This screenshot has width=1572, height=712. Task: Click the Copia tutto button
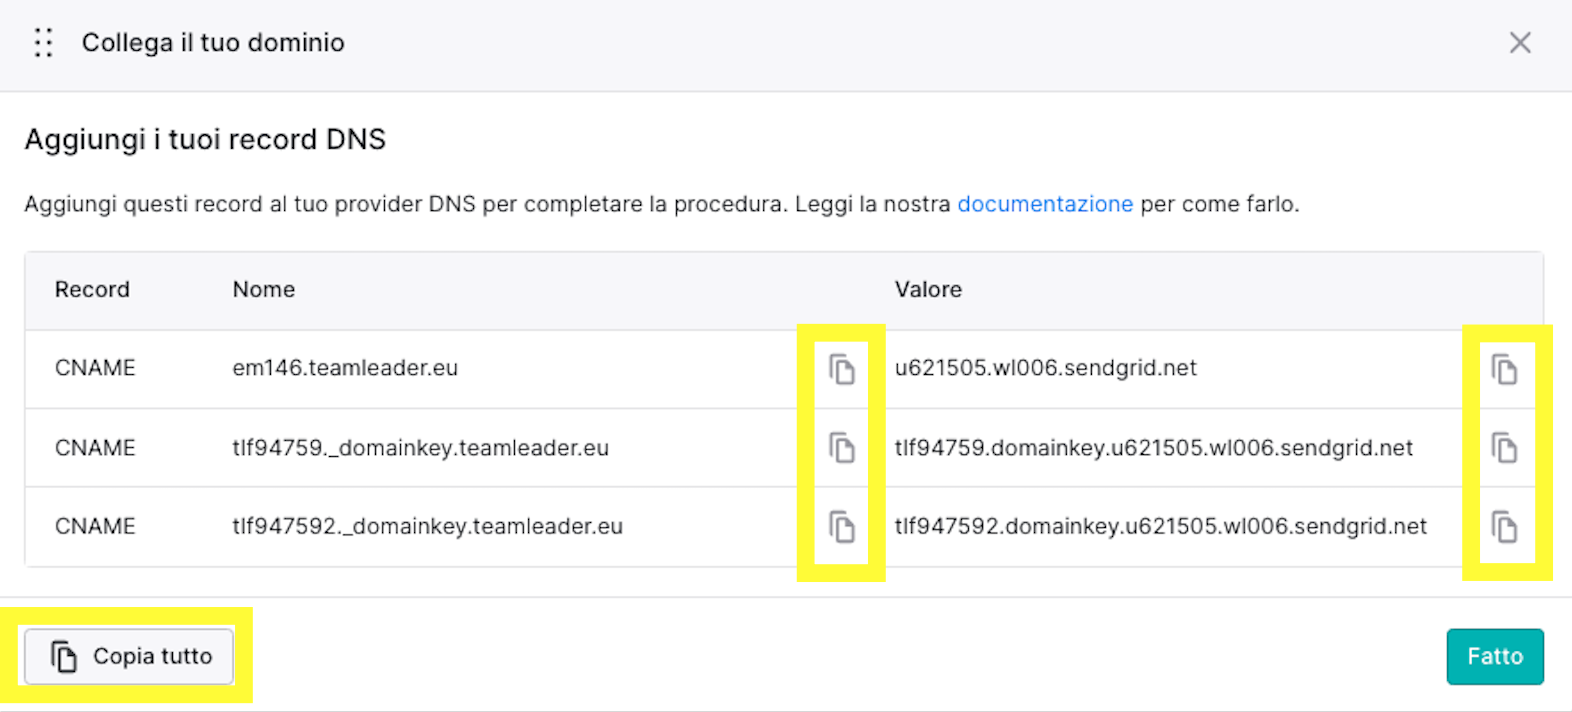click(129, 656)
